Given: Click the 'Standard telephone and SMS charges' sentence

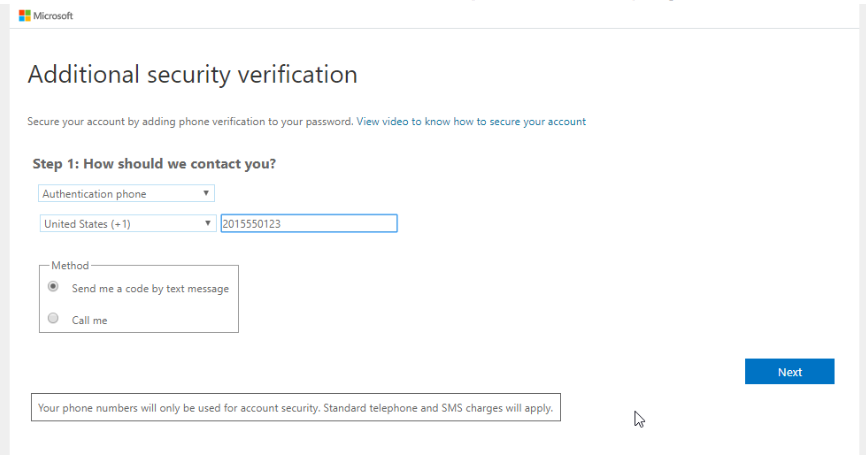Looking at the screenshot, I should pyautogui.click(x=438, y=408).
